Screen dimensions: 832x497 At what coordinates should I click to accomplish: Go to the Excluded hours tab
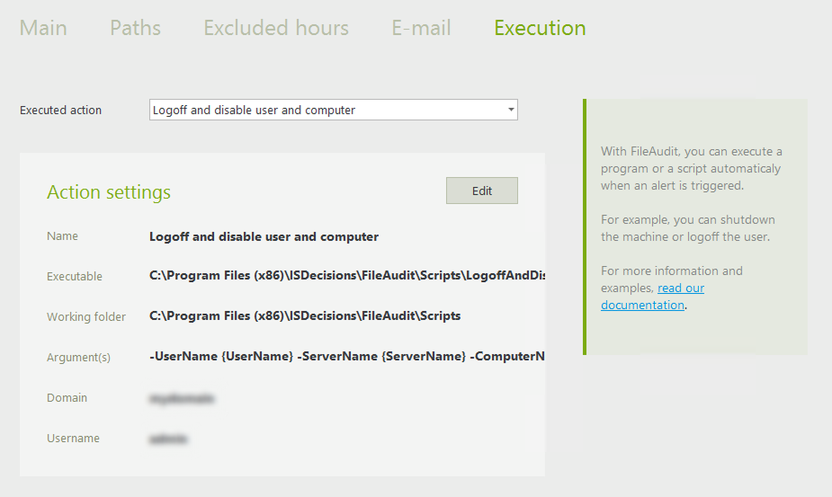[x=276, y=28]
